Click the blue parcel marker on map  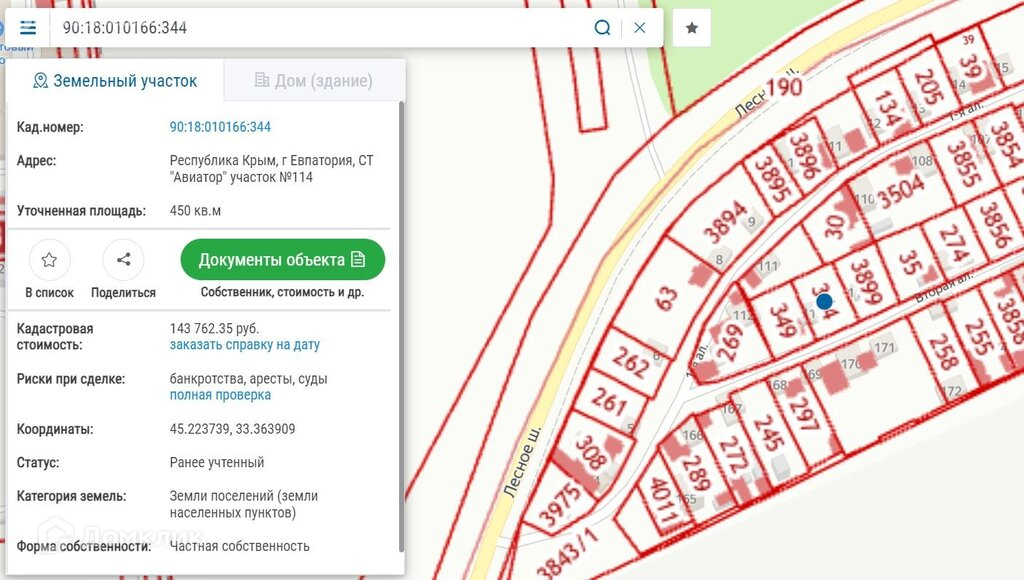(824, 301)
